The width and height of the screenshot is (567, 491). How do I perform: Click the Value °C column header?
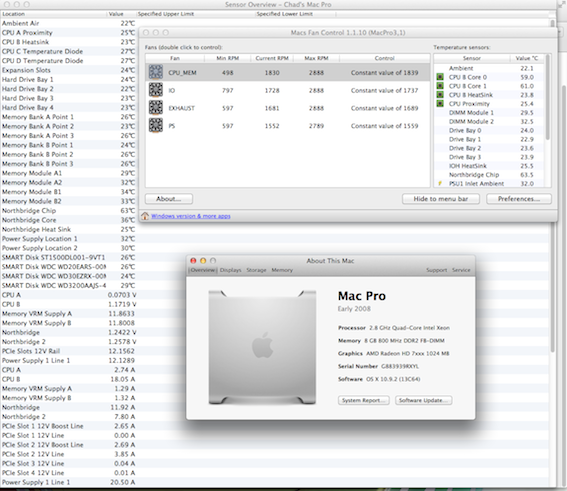click(527, 58)
